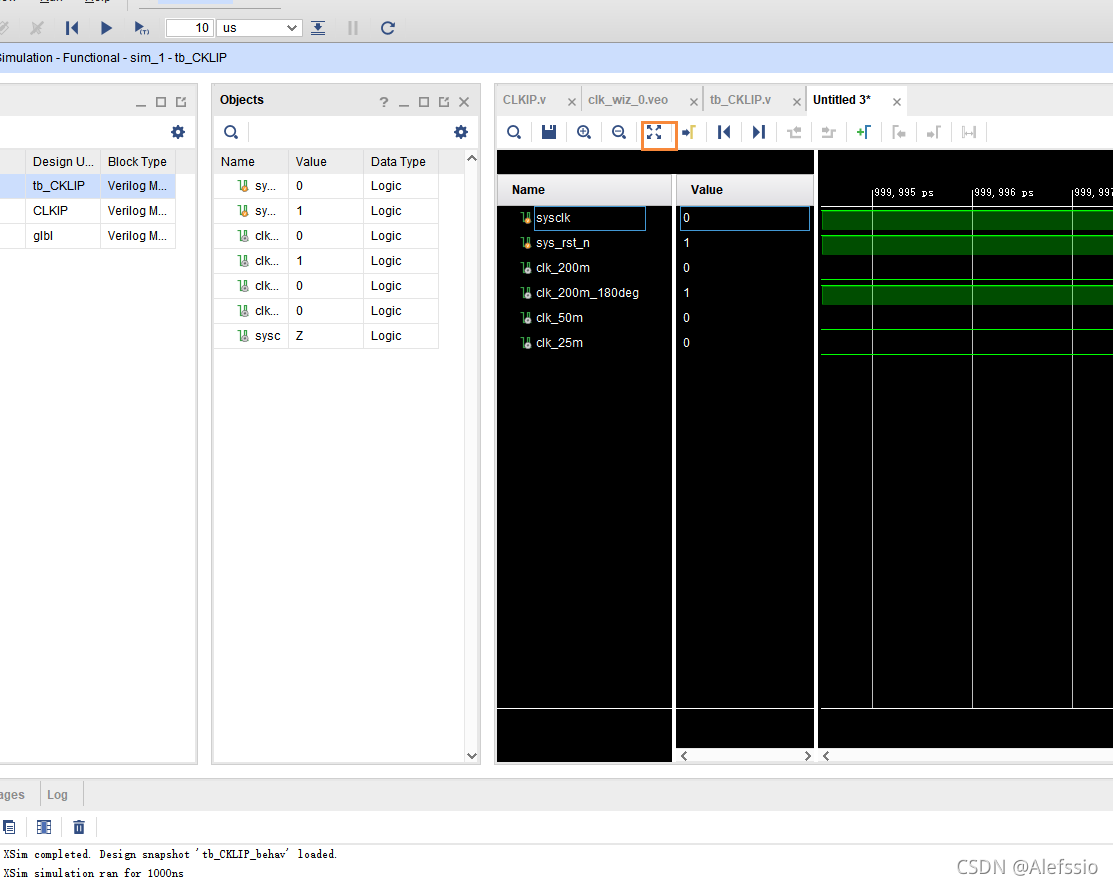Screen dimensions: 1113x885
Task: Select clk_200m signal in waveform
Action: (563, 268)
